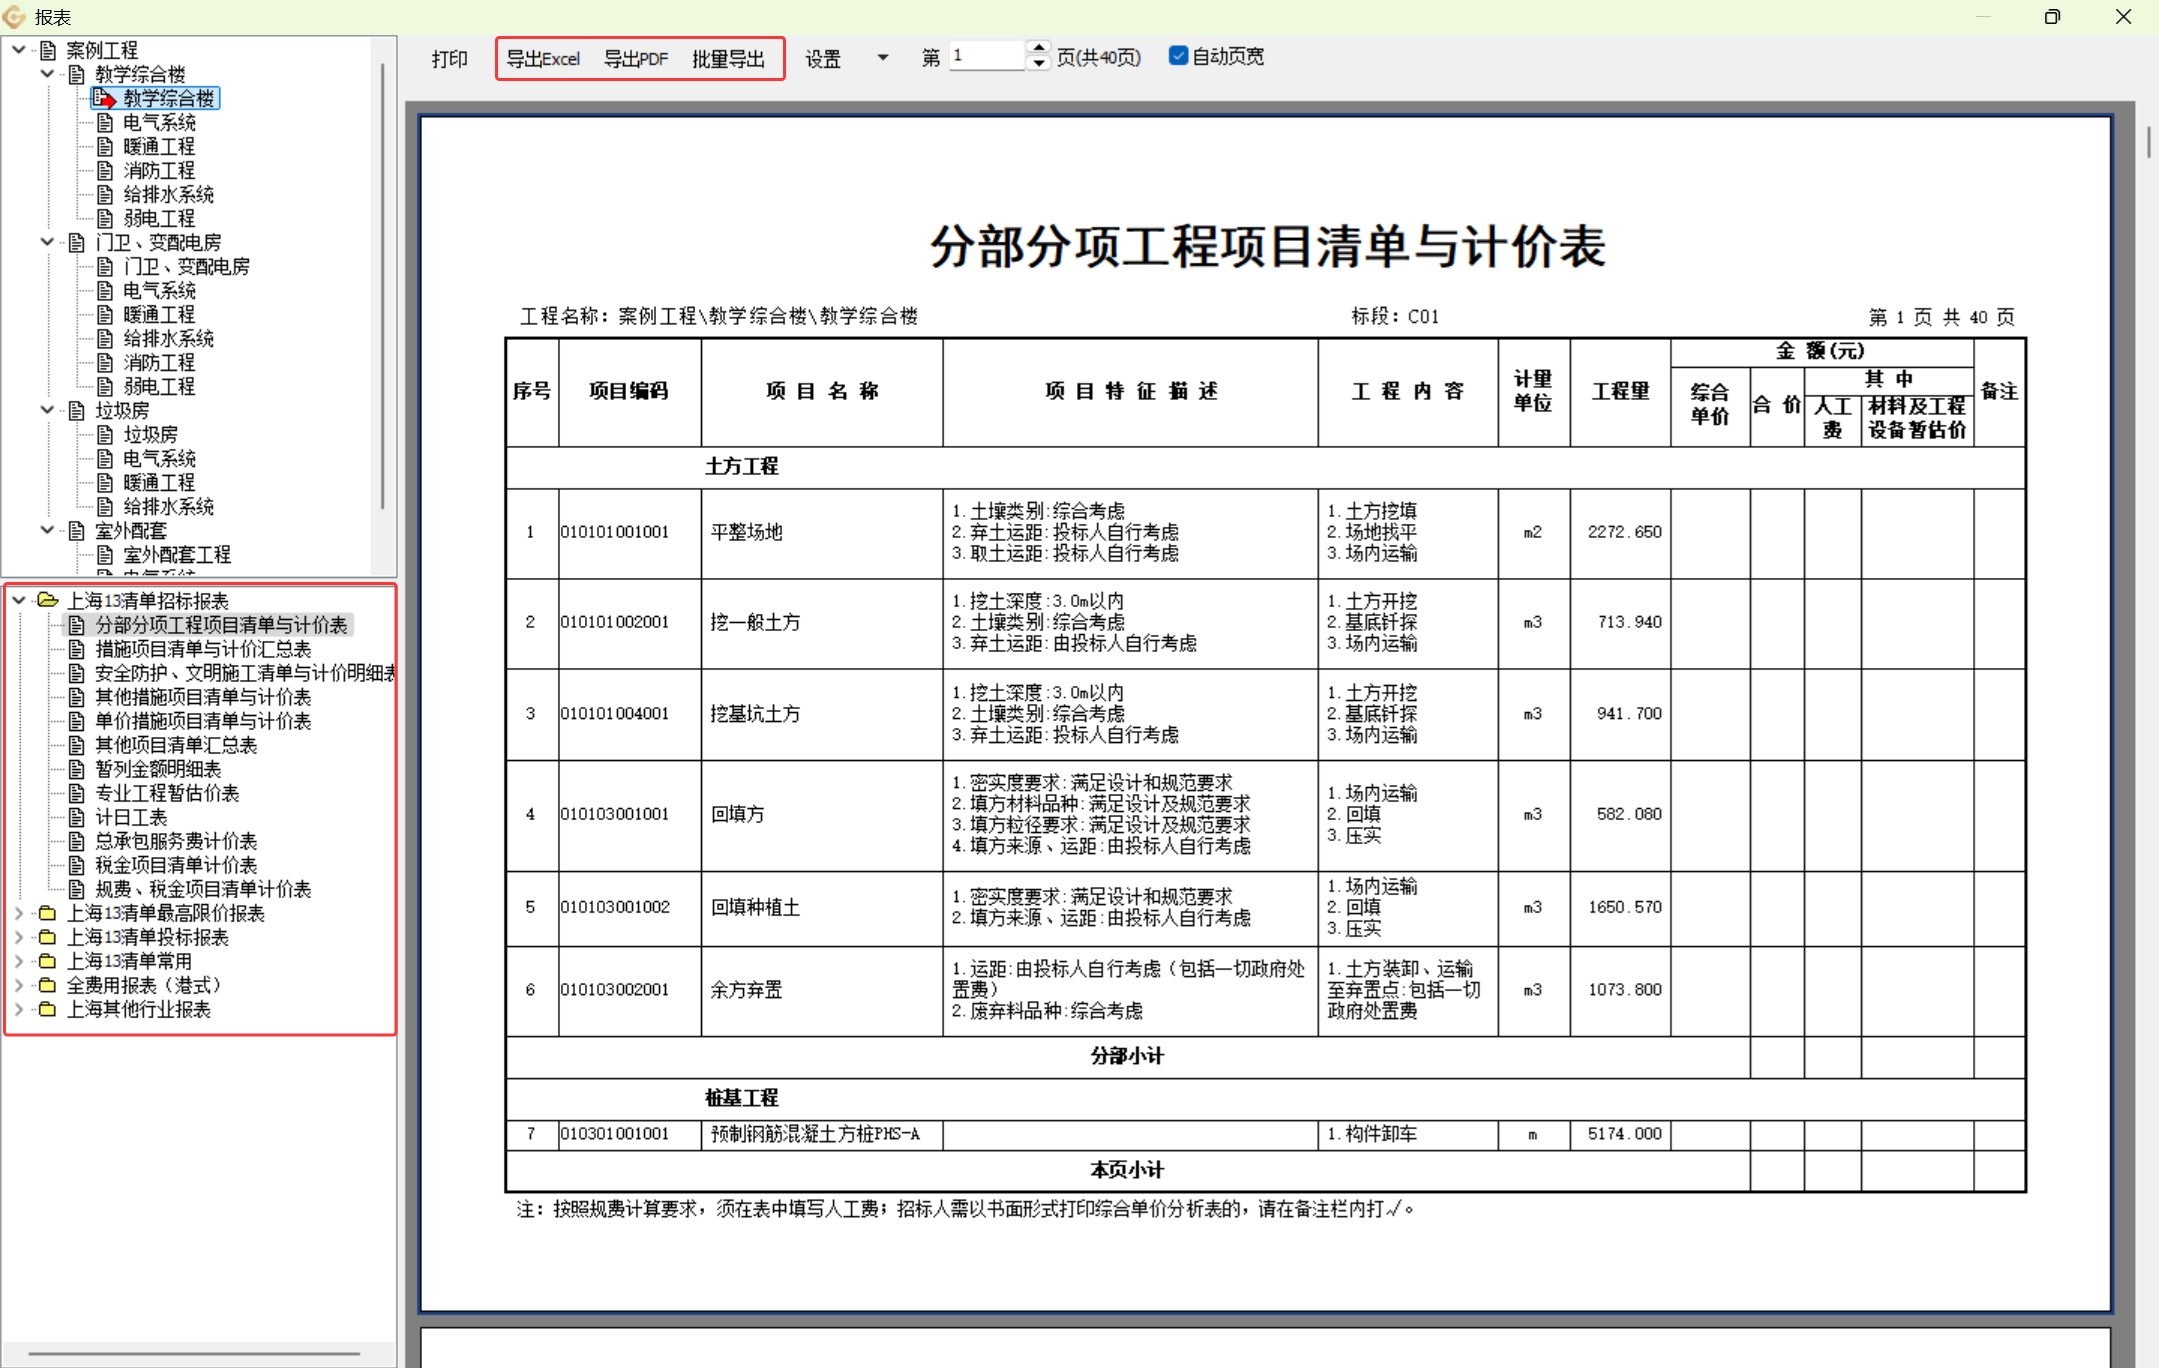
Task: Click the icon of 门卫、变配电房 child node
Action: (x=105, y=266)
